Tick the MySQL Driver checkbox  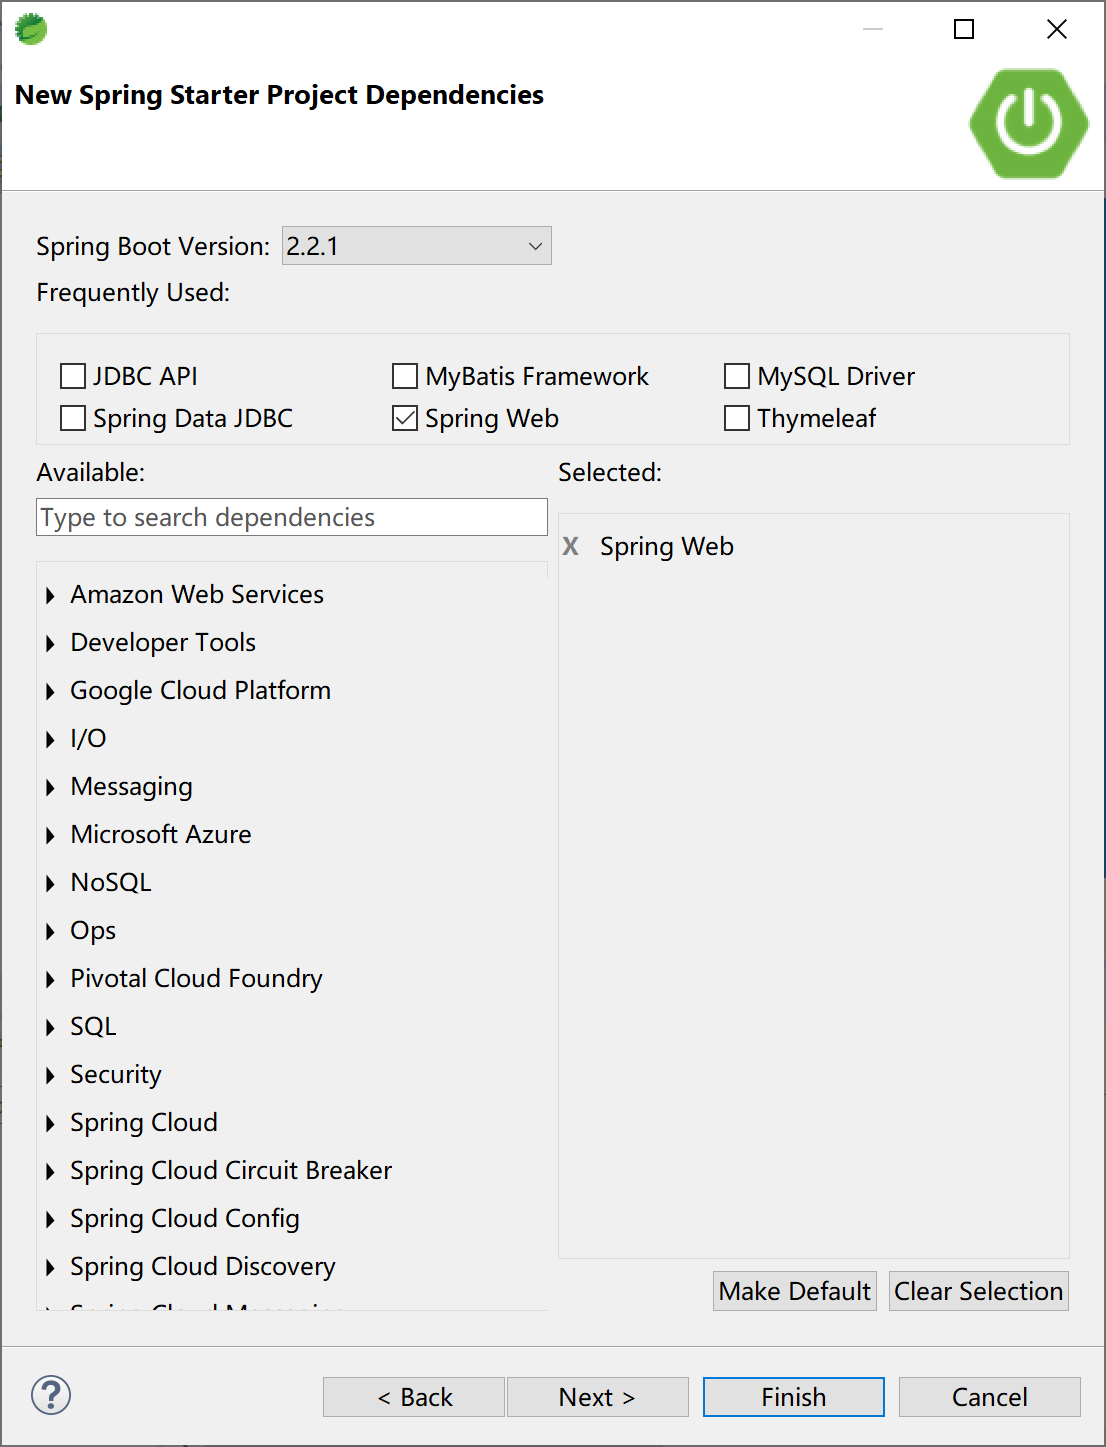coord(737,376)
